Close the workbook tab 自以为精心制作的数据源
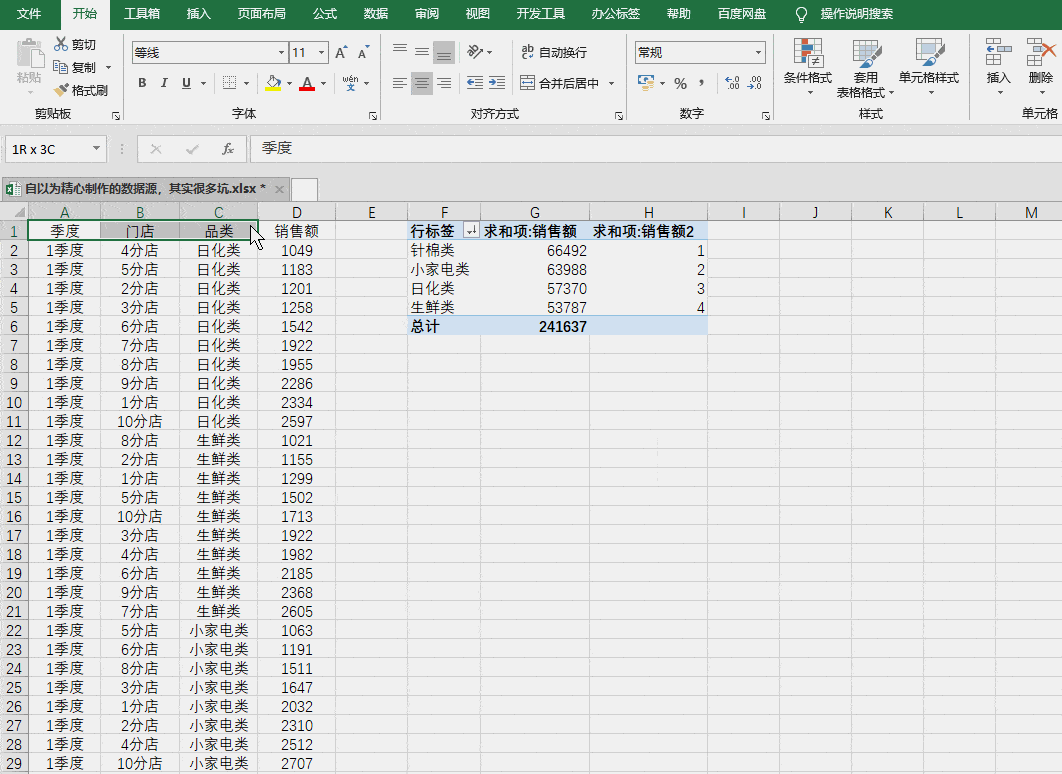This screenshot has height=774, width=1062. click(x=279, y=189)
